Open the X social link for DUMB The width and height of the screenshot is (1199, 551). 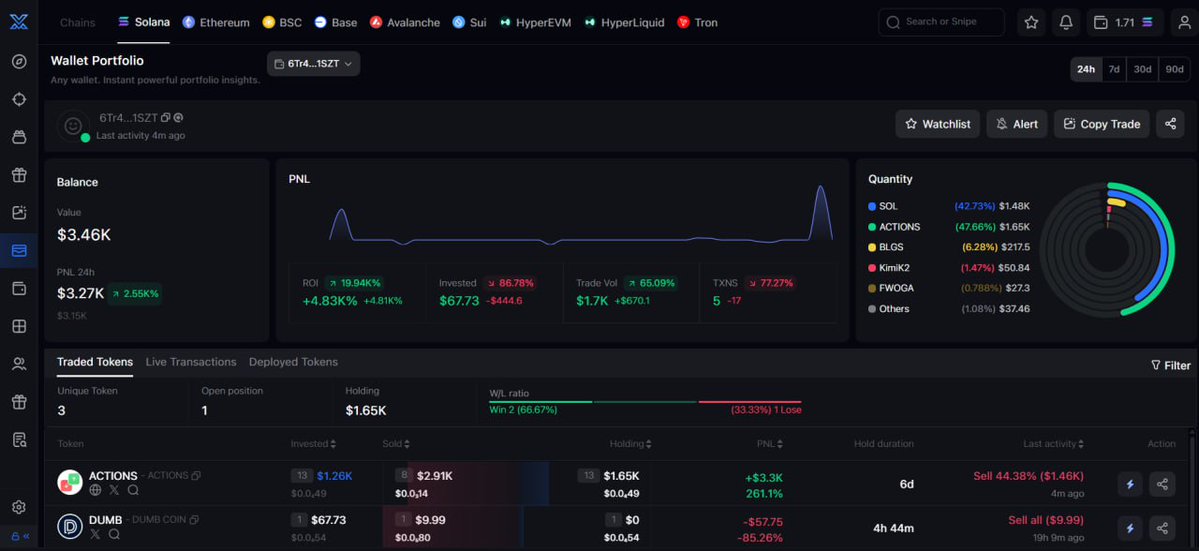(95, 534)
